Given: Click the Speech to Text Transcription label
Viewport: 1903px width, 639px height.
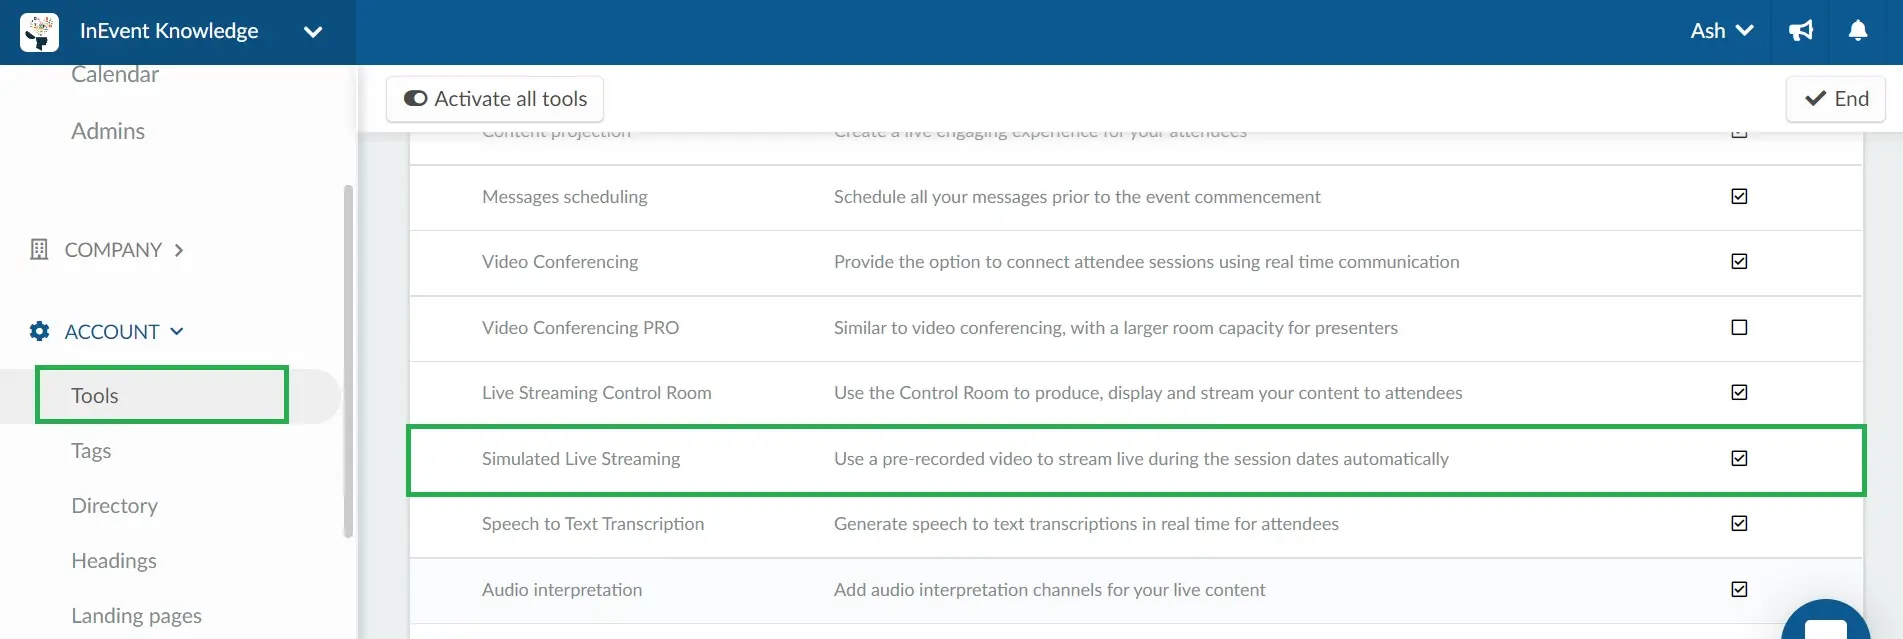Looking at the screenshot, I should click(x=593, y=524).
